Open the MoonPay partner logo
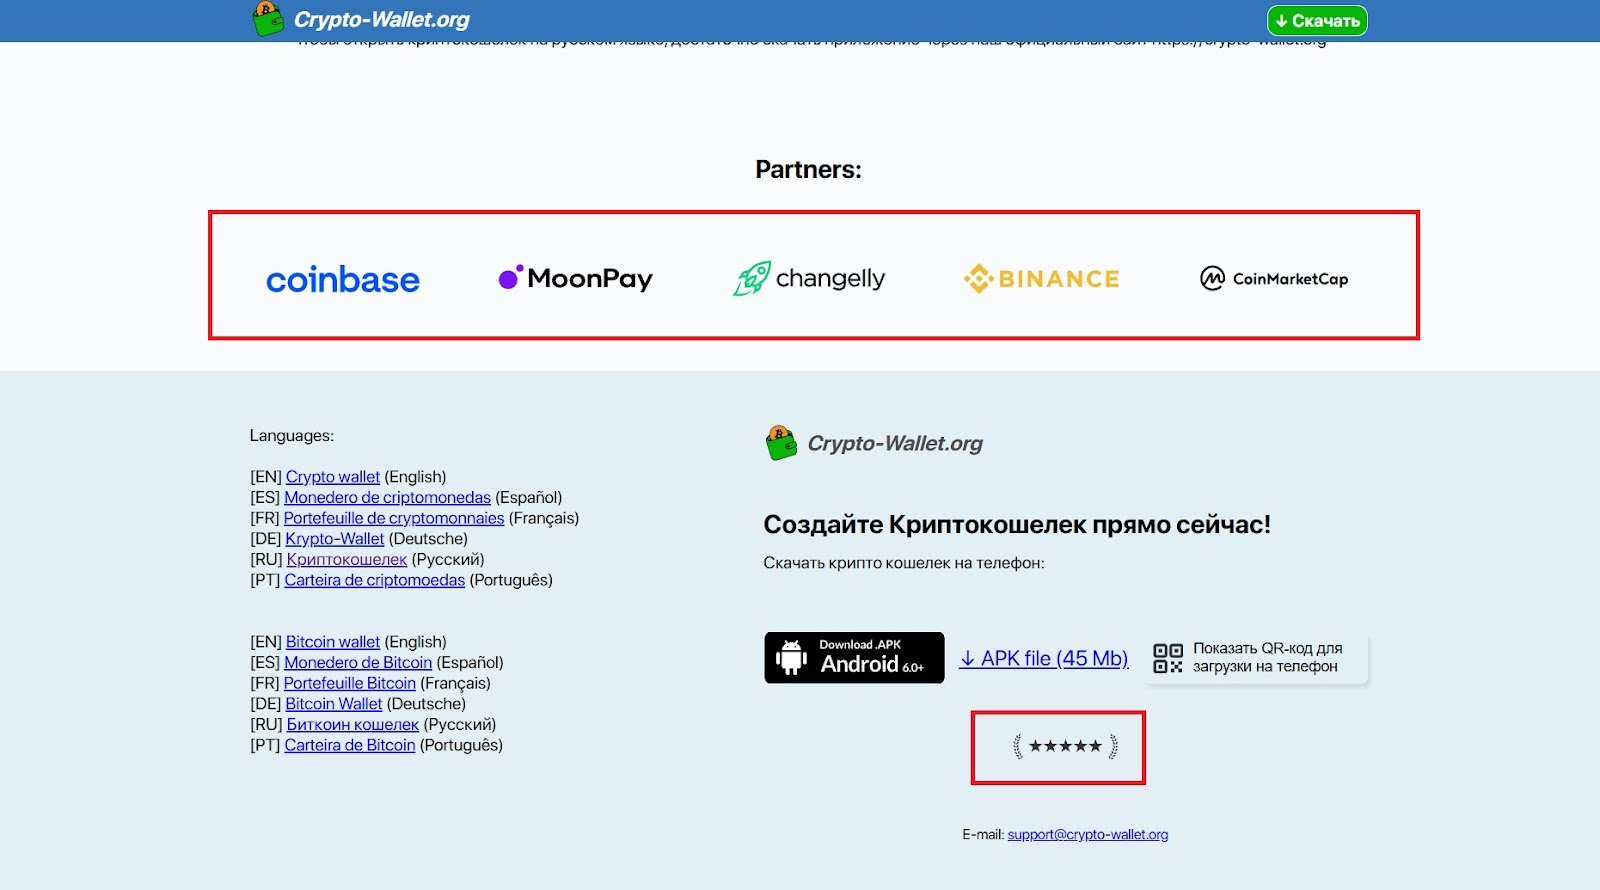The width and height of the screenshot is (1600, 890). (x=575, y=278)
